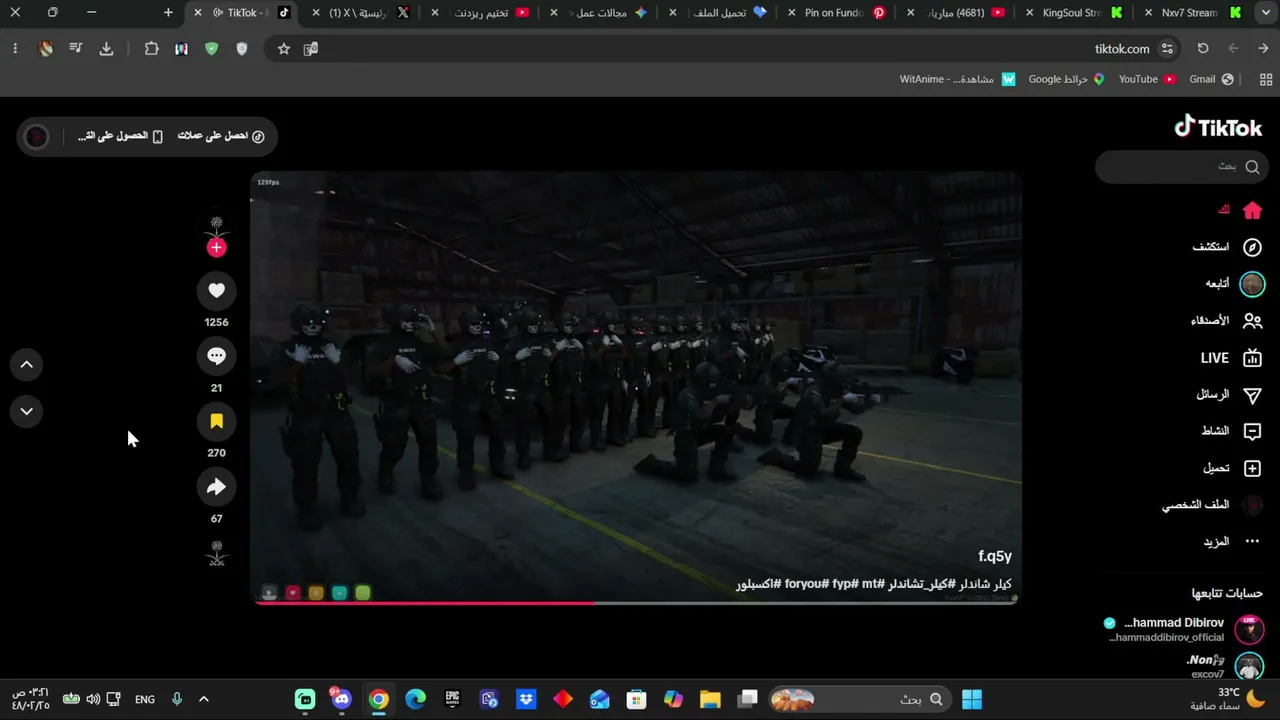Open the media control toolbar icon
This screenshot has width=1280, height=720.
(x=76, y=48)
